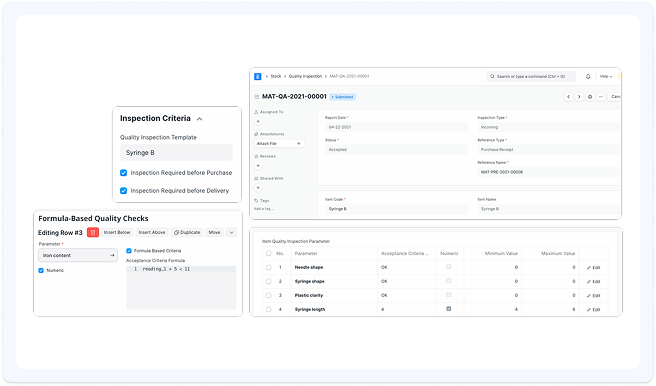Toggle the Numeric checkbox under Iron content
This screenshot has width=656, height=386.
coord(41,271)
